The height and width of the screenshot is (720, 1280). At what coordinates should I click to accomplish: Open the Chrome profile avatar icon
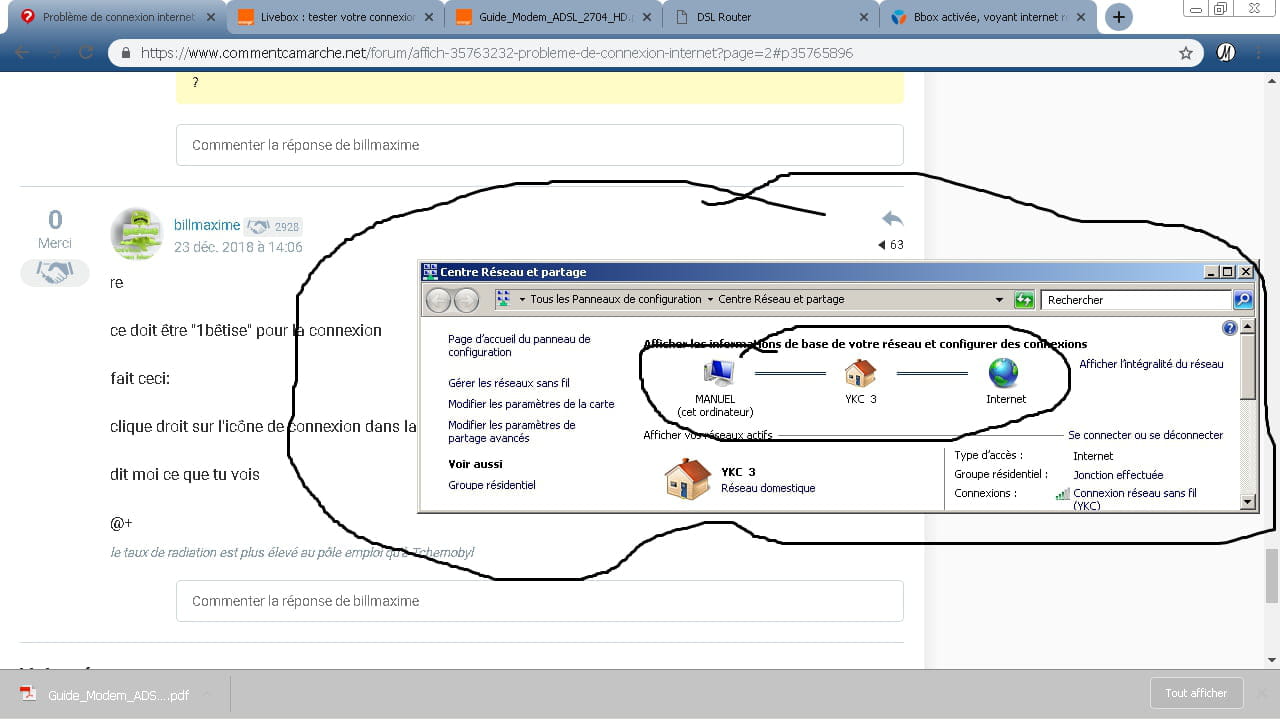pos(1225,53)
